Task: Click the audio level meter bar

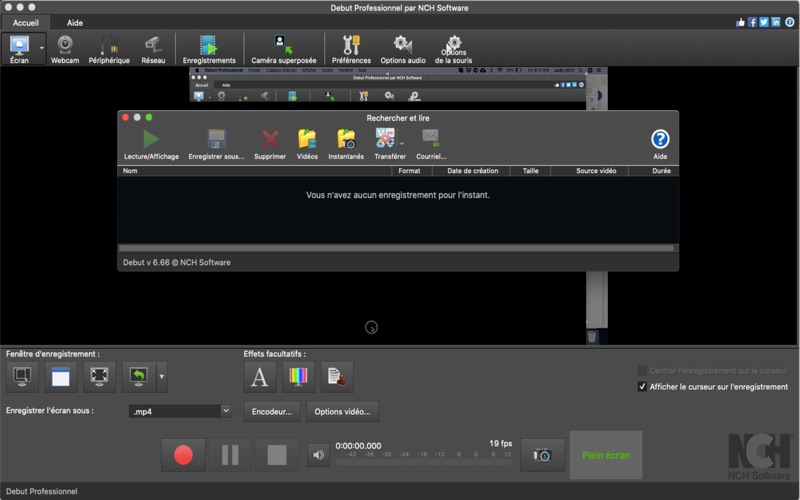Action: [x=423, y=461]
